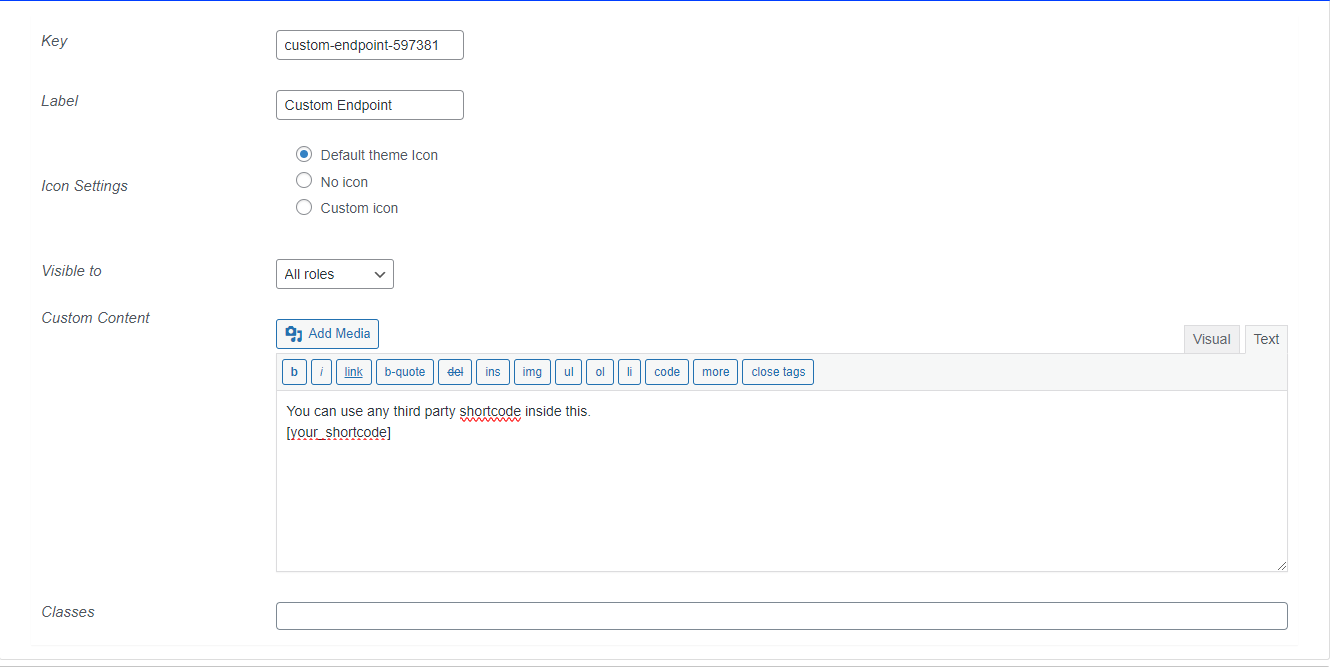Click the li quicktag button
This screenshot has height=667, width=1335.
pos(629,372)
